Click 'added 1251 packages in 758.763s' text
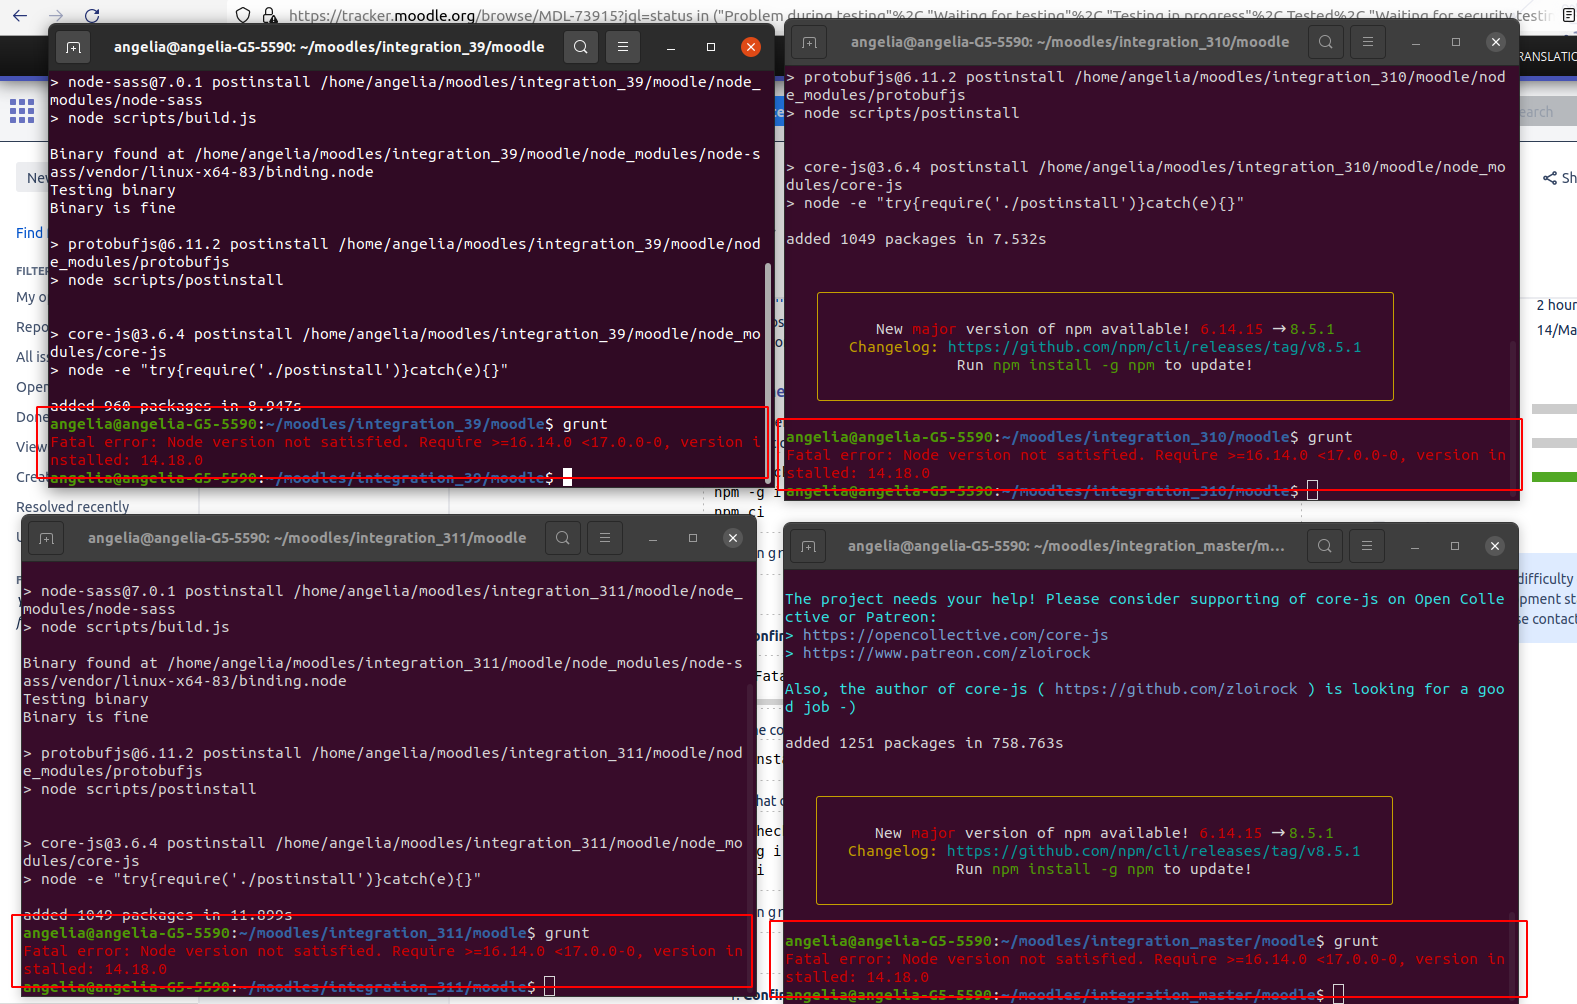Screen dimensions: 1577x1004 pyautogui.click(x=924, y=743)
